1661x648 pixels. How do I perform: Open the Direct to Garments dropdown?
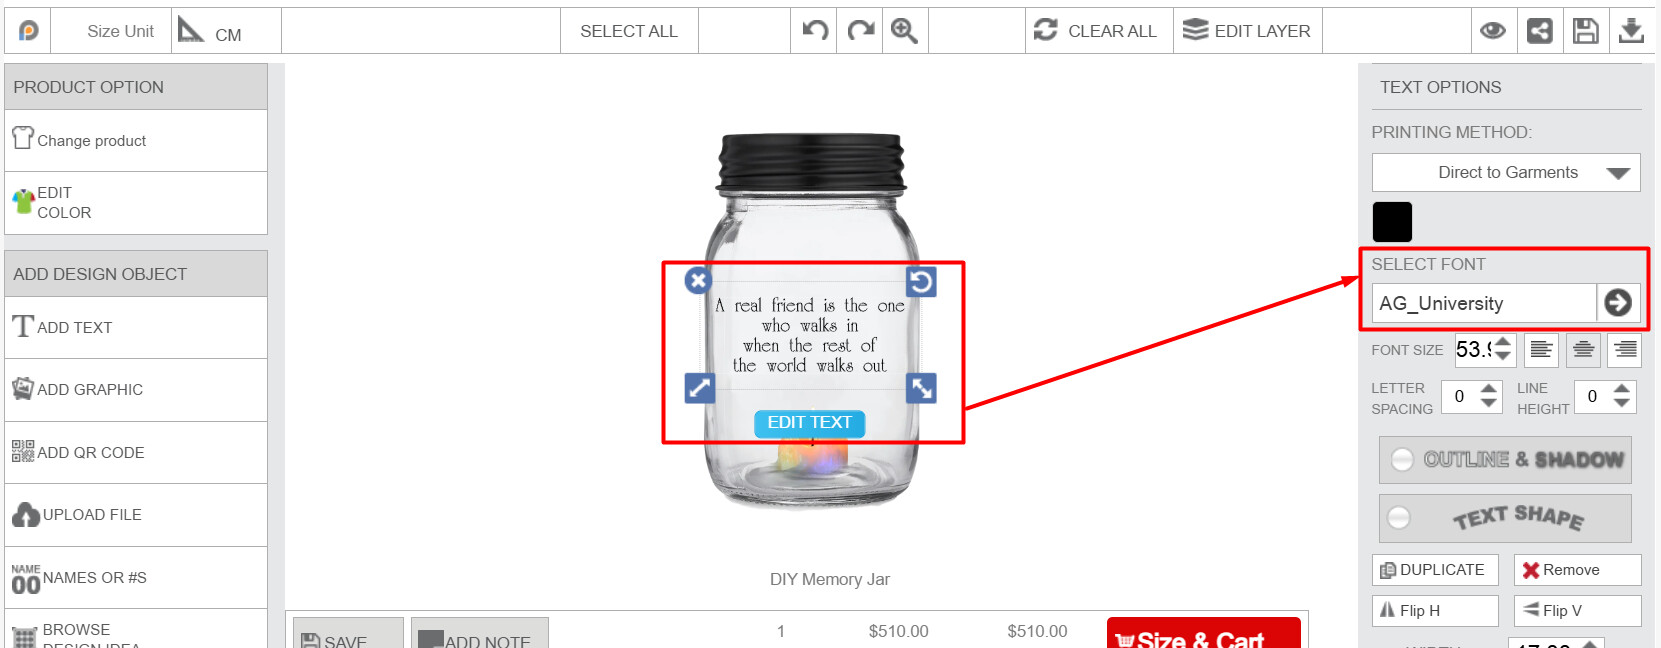pyautogui.click(x=1506, y=172)
